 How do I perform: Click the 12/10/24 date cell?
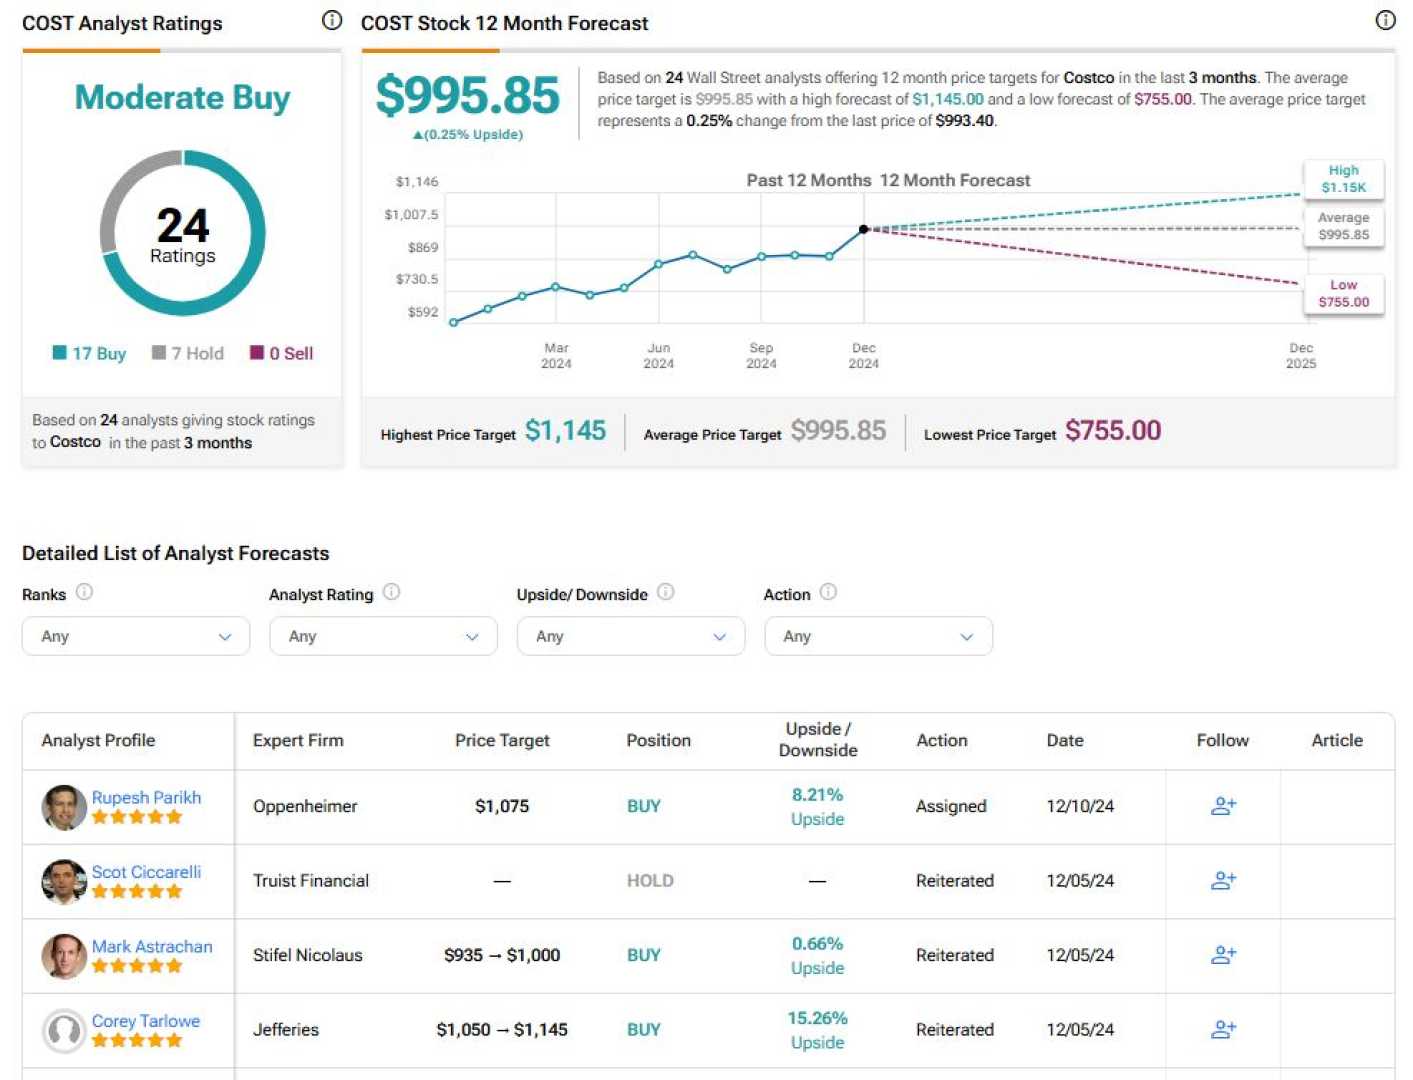click(x=1080, y=806)
